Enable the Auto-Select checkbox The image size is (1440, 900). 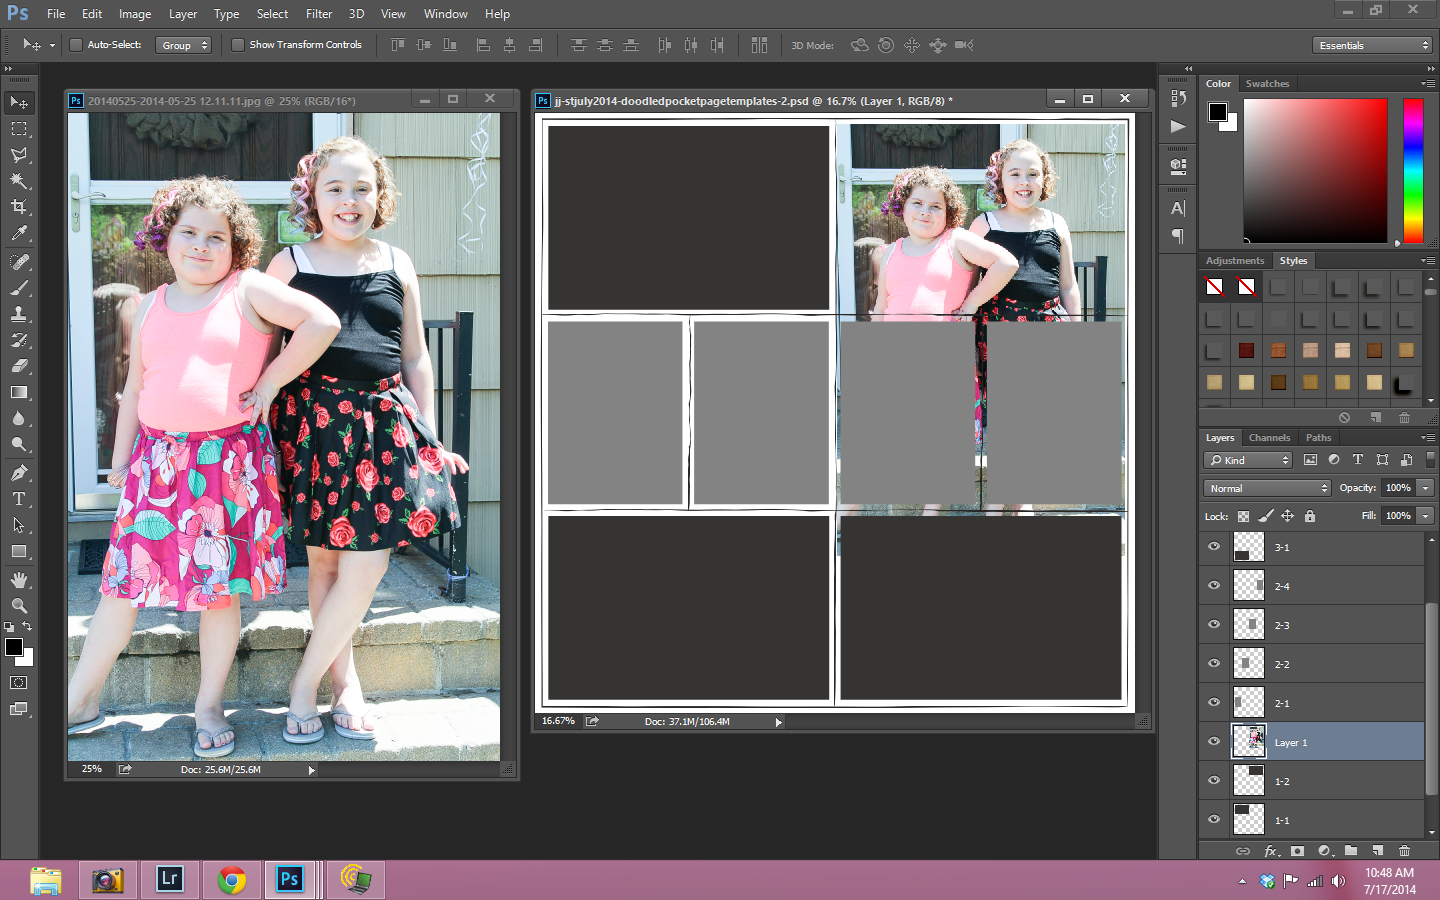click(x=76, y=45)
